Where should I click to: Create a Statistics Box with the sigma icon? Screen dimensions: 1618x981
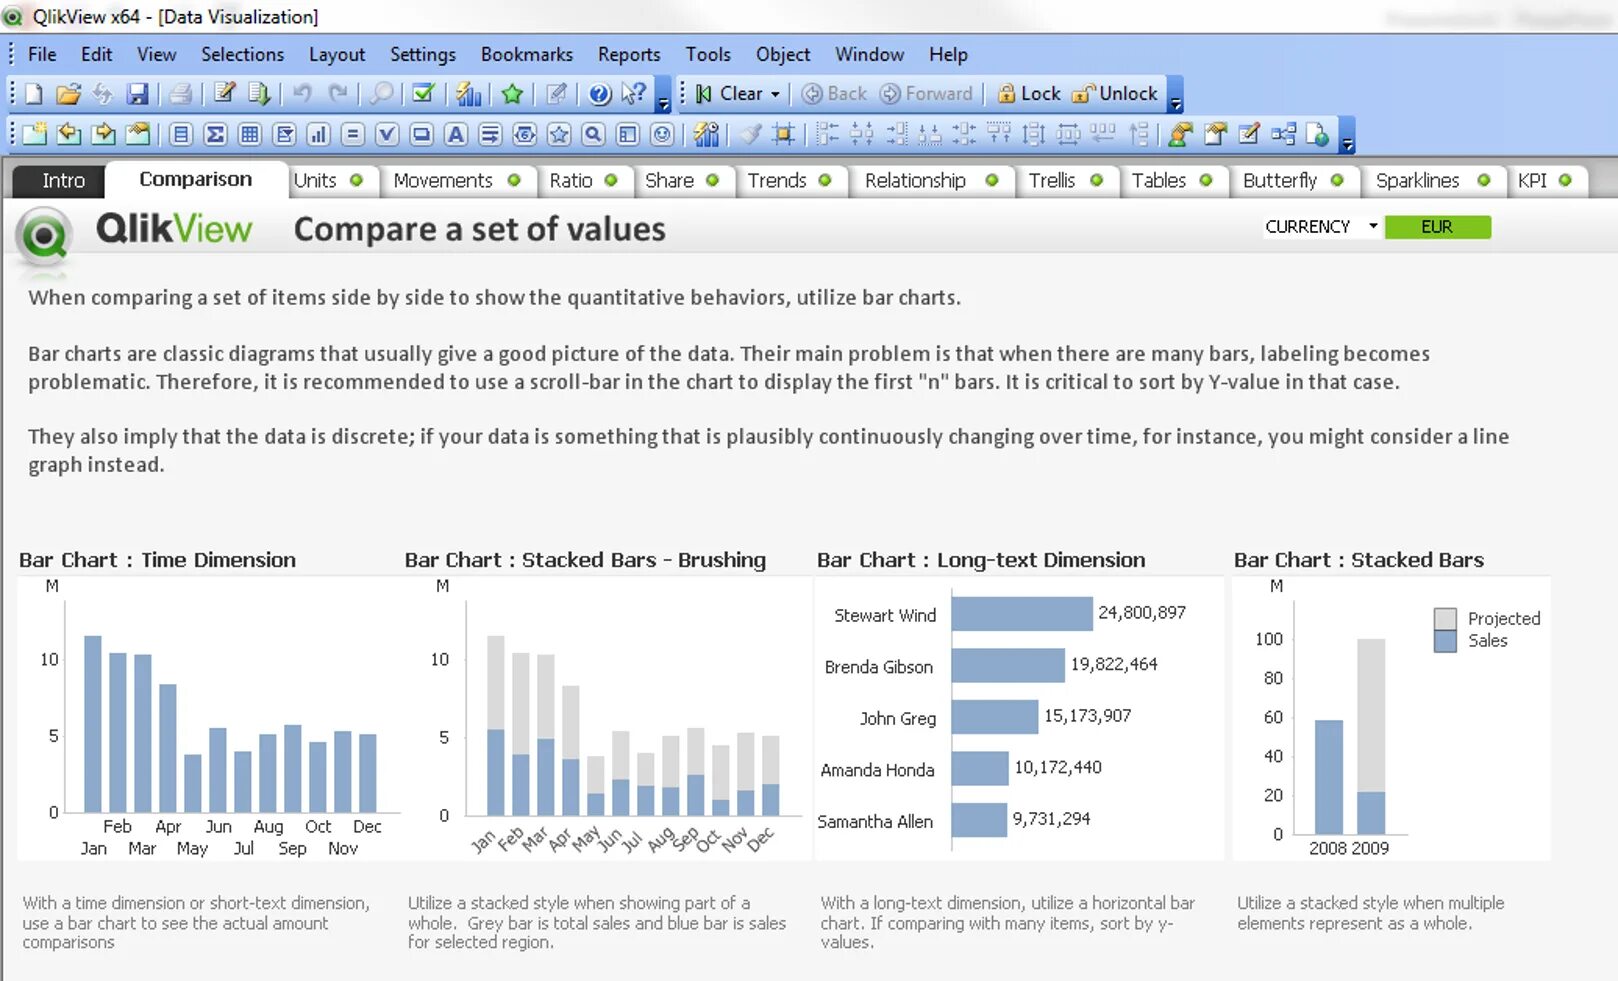[215, 134]
